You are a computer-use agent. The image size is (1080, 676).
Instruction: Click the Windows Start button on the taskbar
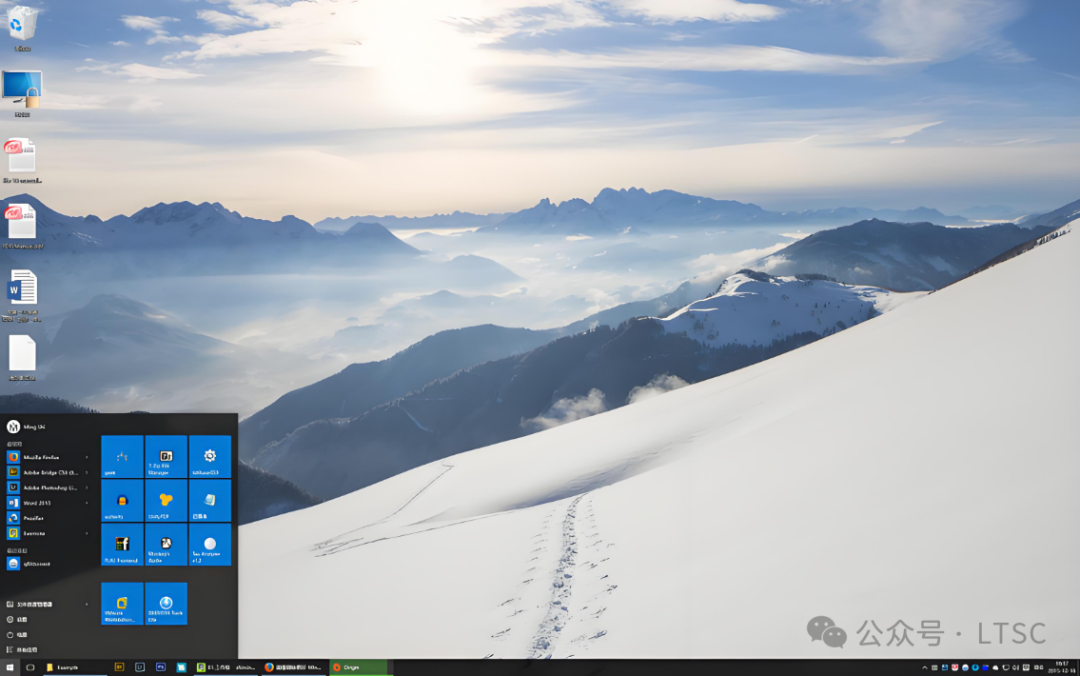(10, 667)
